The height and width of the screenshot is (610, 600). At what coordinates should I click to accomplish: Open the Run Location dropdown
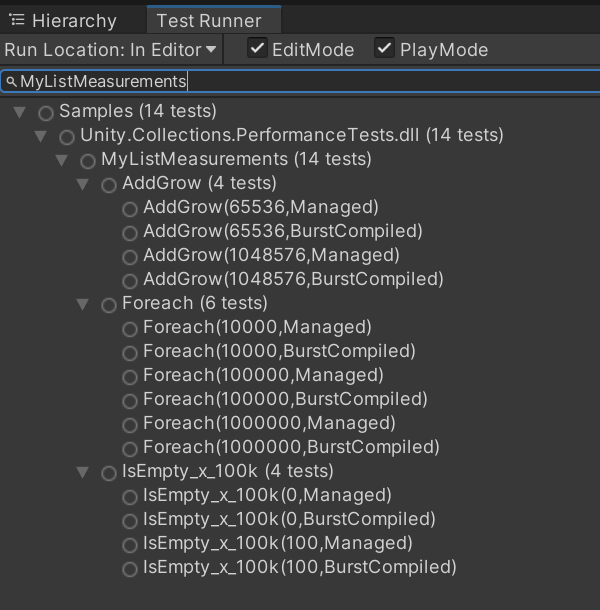tap(110, 49)
